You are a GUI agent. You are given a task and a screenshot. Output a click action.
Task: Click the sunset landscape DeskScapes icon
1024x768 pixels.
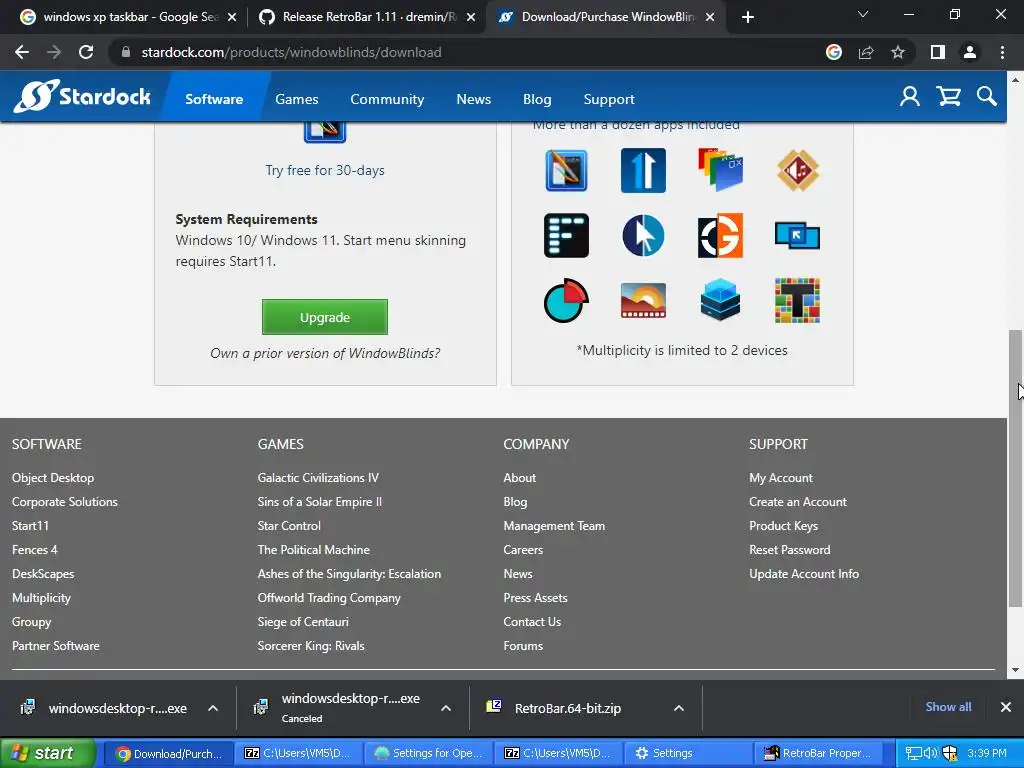(x=643, y=300)
